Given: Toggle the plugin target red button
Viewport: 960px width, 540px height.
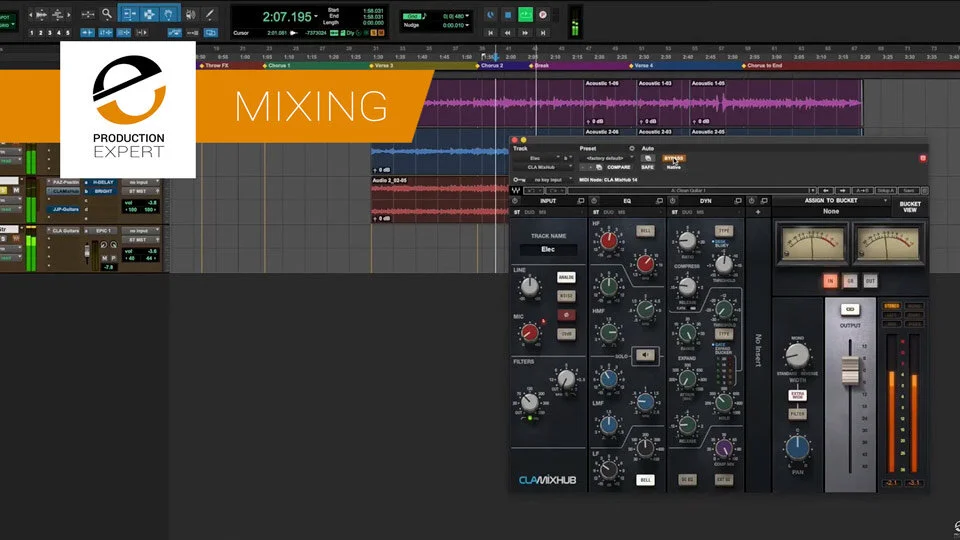Looking at the screenshot, I should tap(923, 159).
